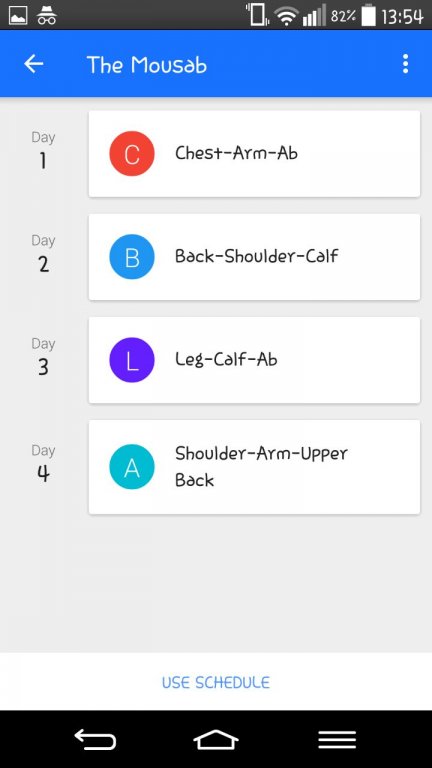
Task: Select the Day 3 label
Action: (x=43, y=357)
